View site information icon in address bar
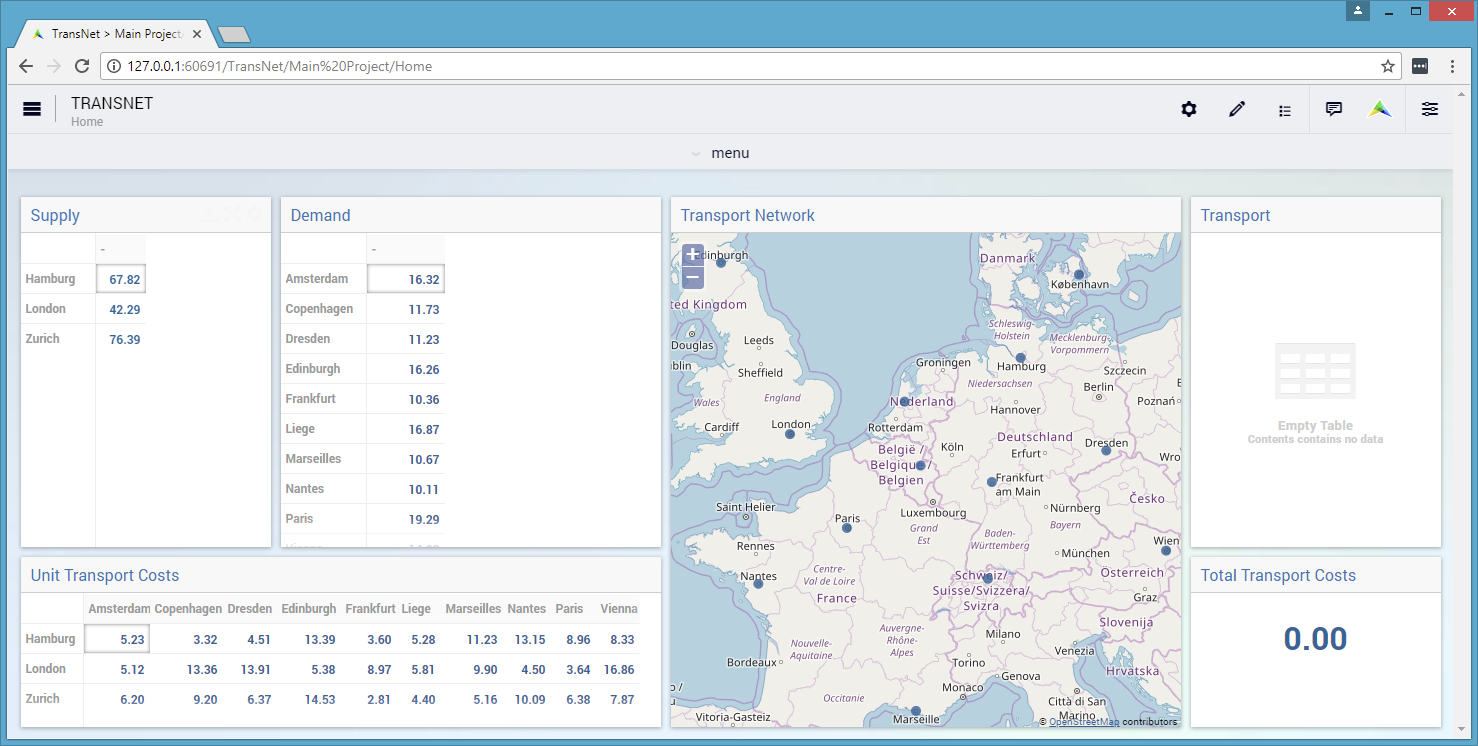This screenshot has width=1478, height=746. [x=115, y=66]
